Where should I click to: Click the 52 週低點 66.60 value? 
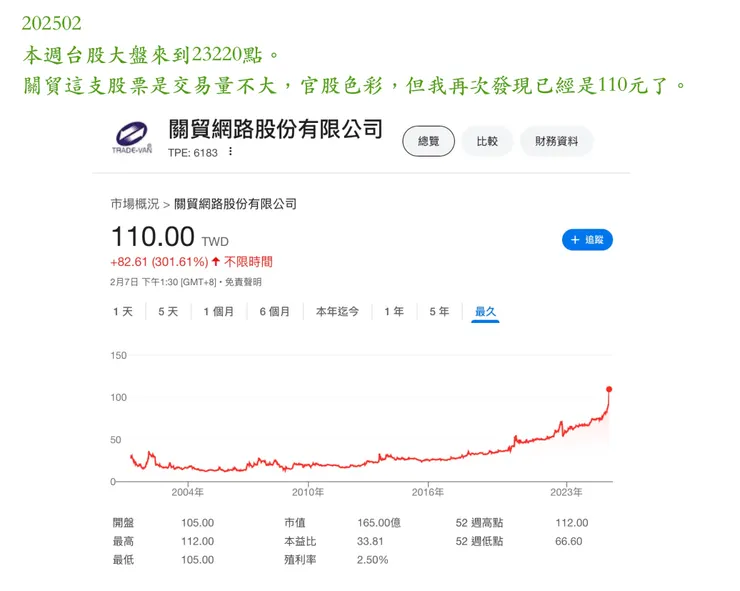pyautogui.click(x=569, y=541)
